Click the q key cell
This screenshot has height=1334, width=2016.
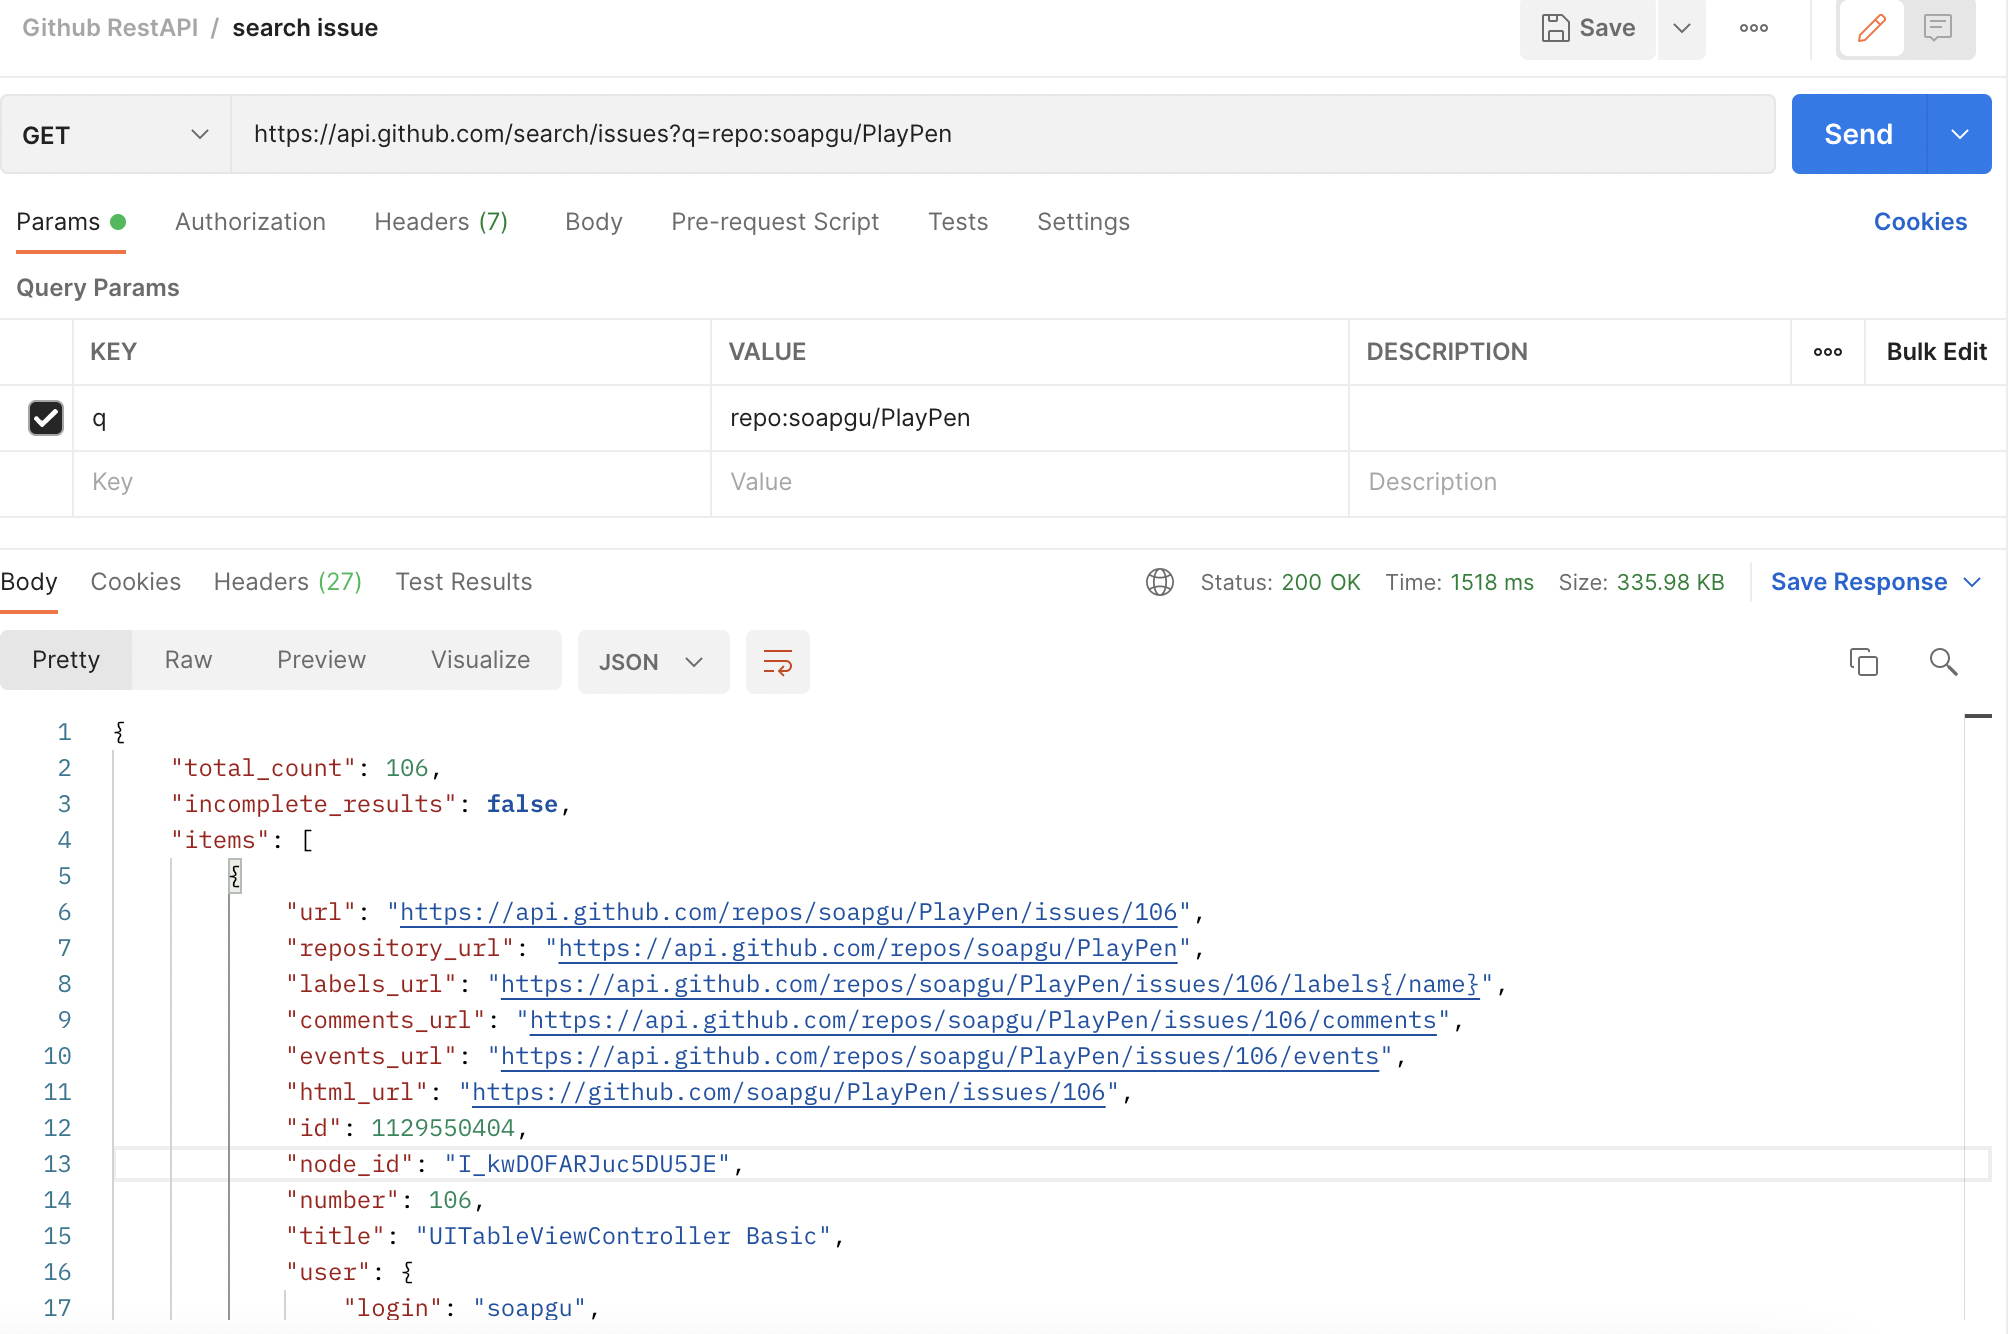coord(392,418)
